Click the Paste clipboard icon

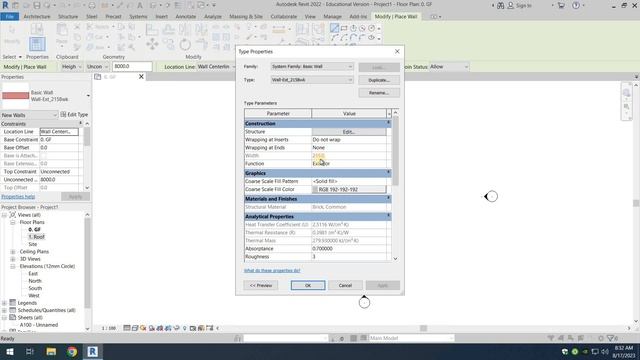(62, 30)
